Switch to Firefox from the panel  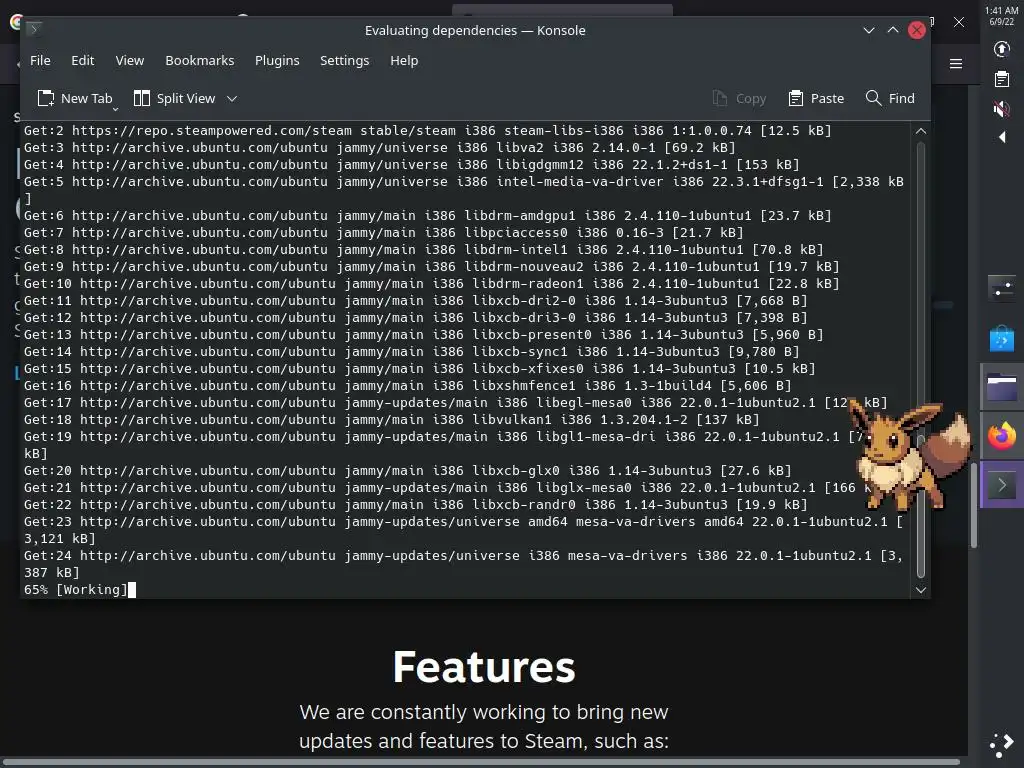pyautogui.click(x=1002, y=436)
